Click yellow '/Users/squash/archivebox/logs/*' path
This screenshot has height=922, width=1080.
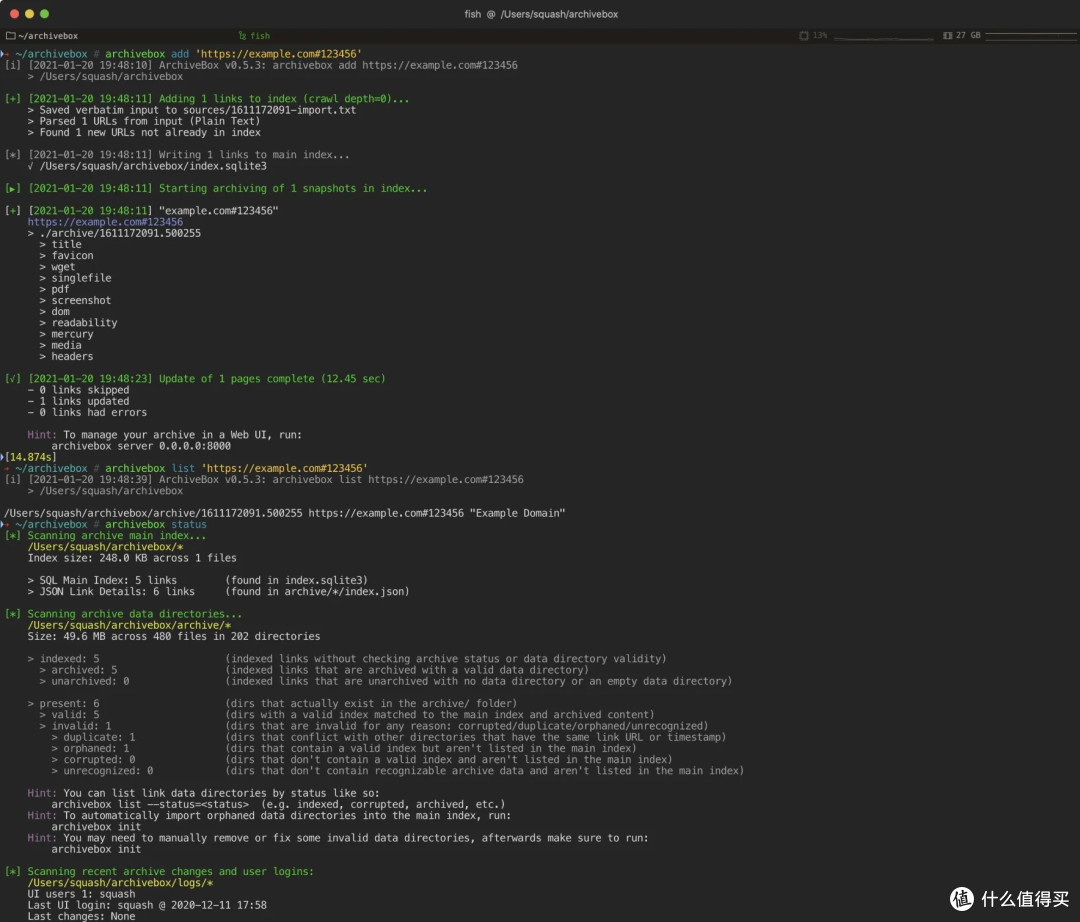click(x=121, y=883)
